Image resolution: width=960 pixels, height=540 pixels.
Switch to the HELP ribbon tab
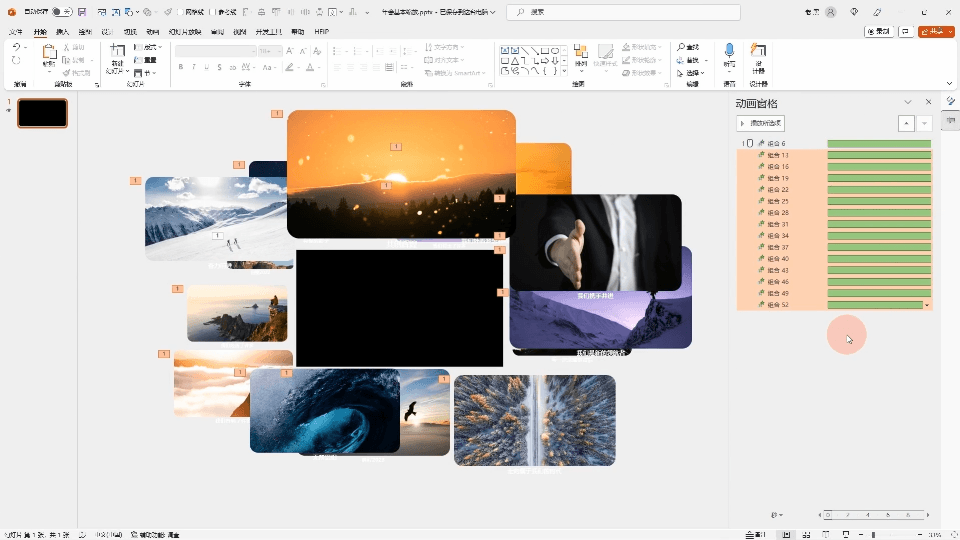point(321,32)
